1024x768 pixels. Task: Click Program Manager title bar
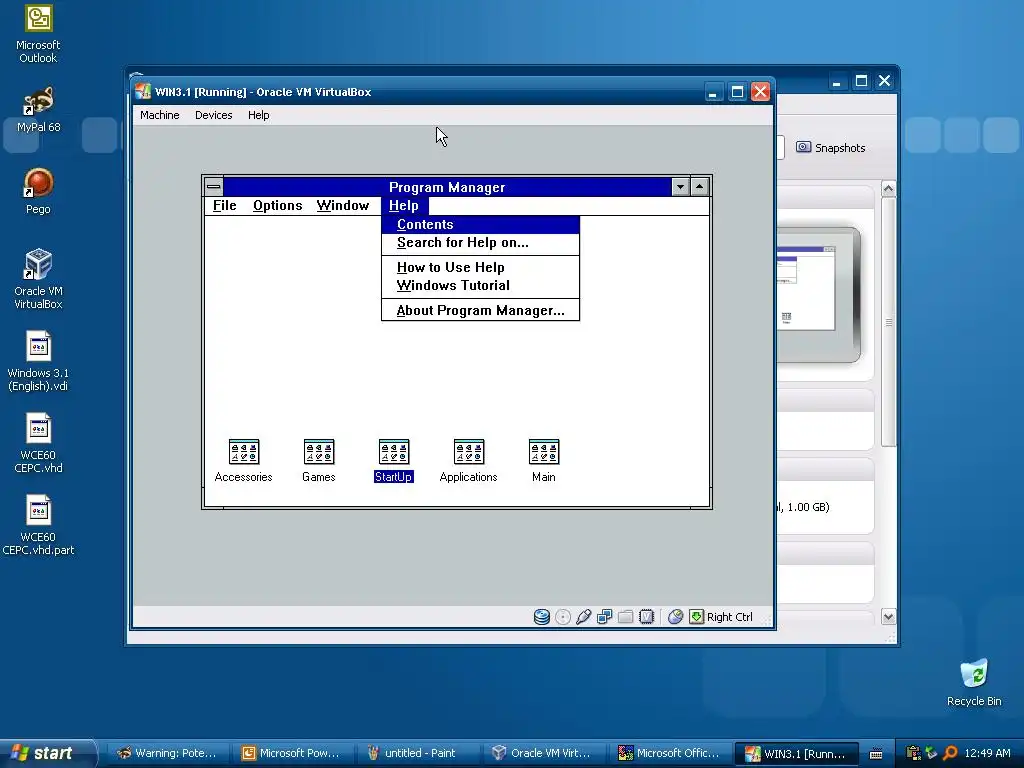pos(447,187)
